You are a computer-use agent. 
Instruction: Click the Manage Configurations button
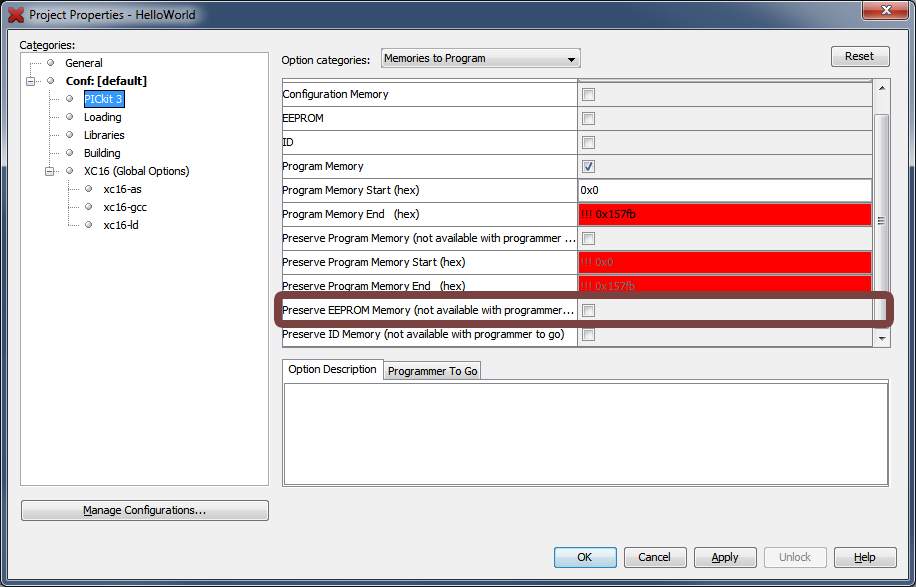pos(144,510)
